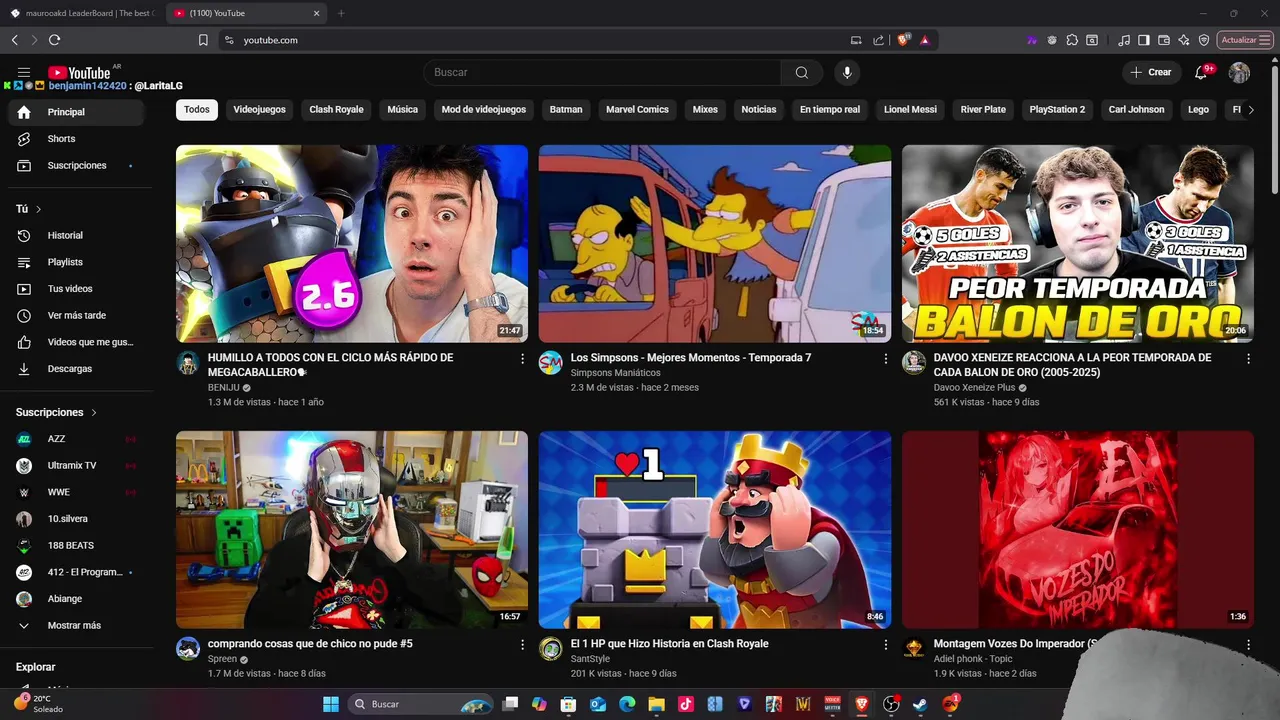
Task: Open options for Davoo Xeneize video
Action: pos(1248,359)
